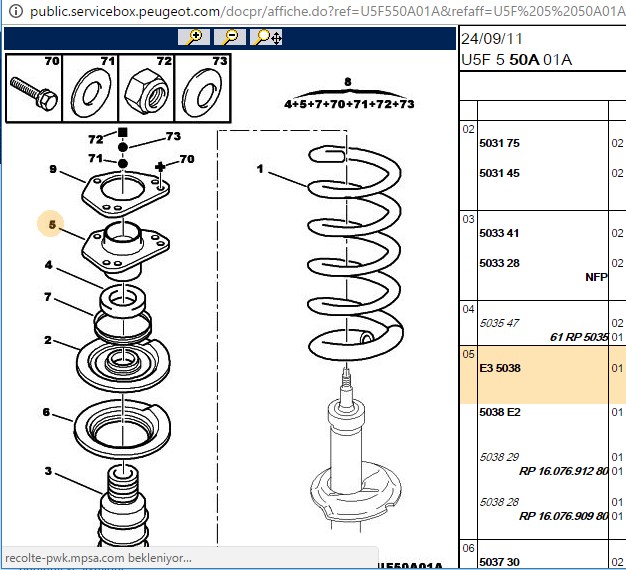The image size is (626, 570).
Task: Click callout 70 beside the cross marker
Action: click(x=187, y=159)
